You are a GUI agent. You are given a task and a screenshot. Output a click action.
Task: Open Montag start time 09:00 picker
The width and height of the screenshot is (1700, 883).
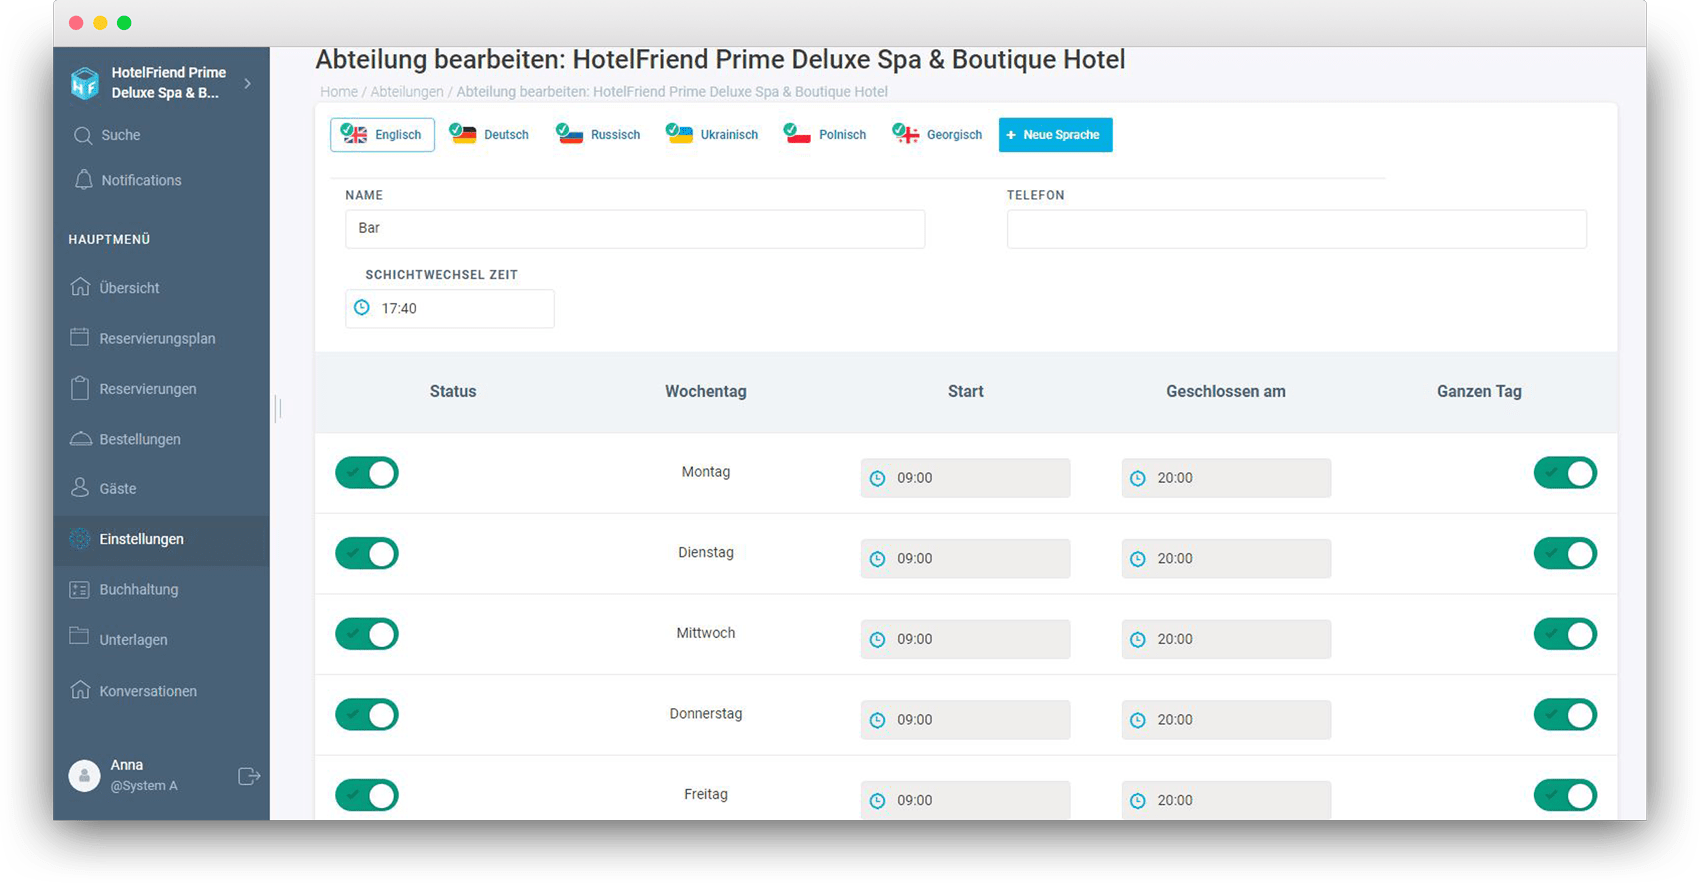pos(965,478)
